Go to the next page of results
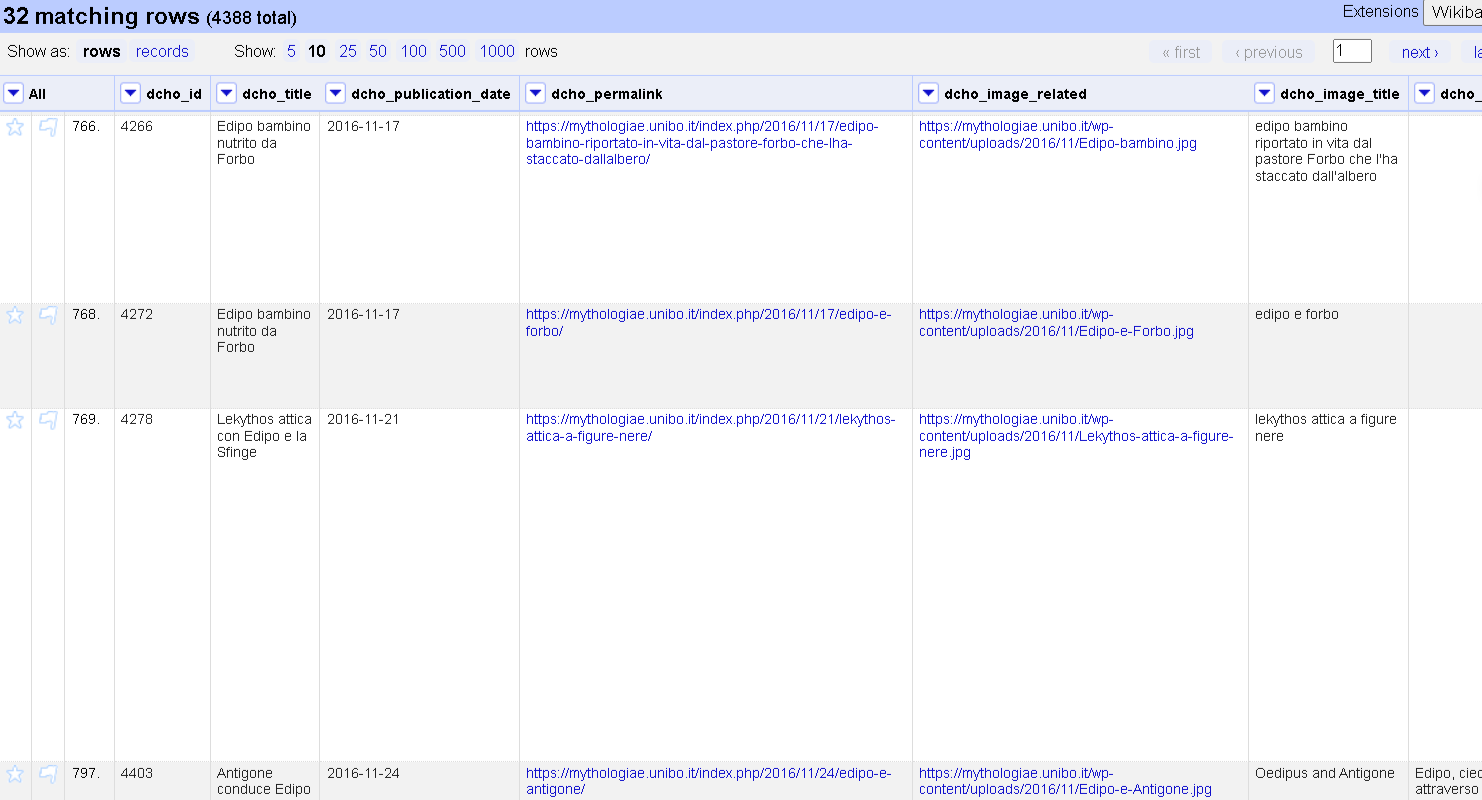 [1419, 52]
